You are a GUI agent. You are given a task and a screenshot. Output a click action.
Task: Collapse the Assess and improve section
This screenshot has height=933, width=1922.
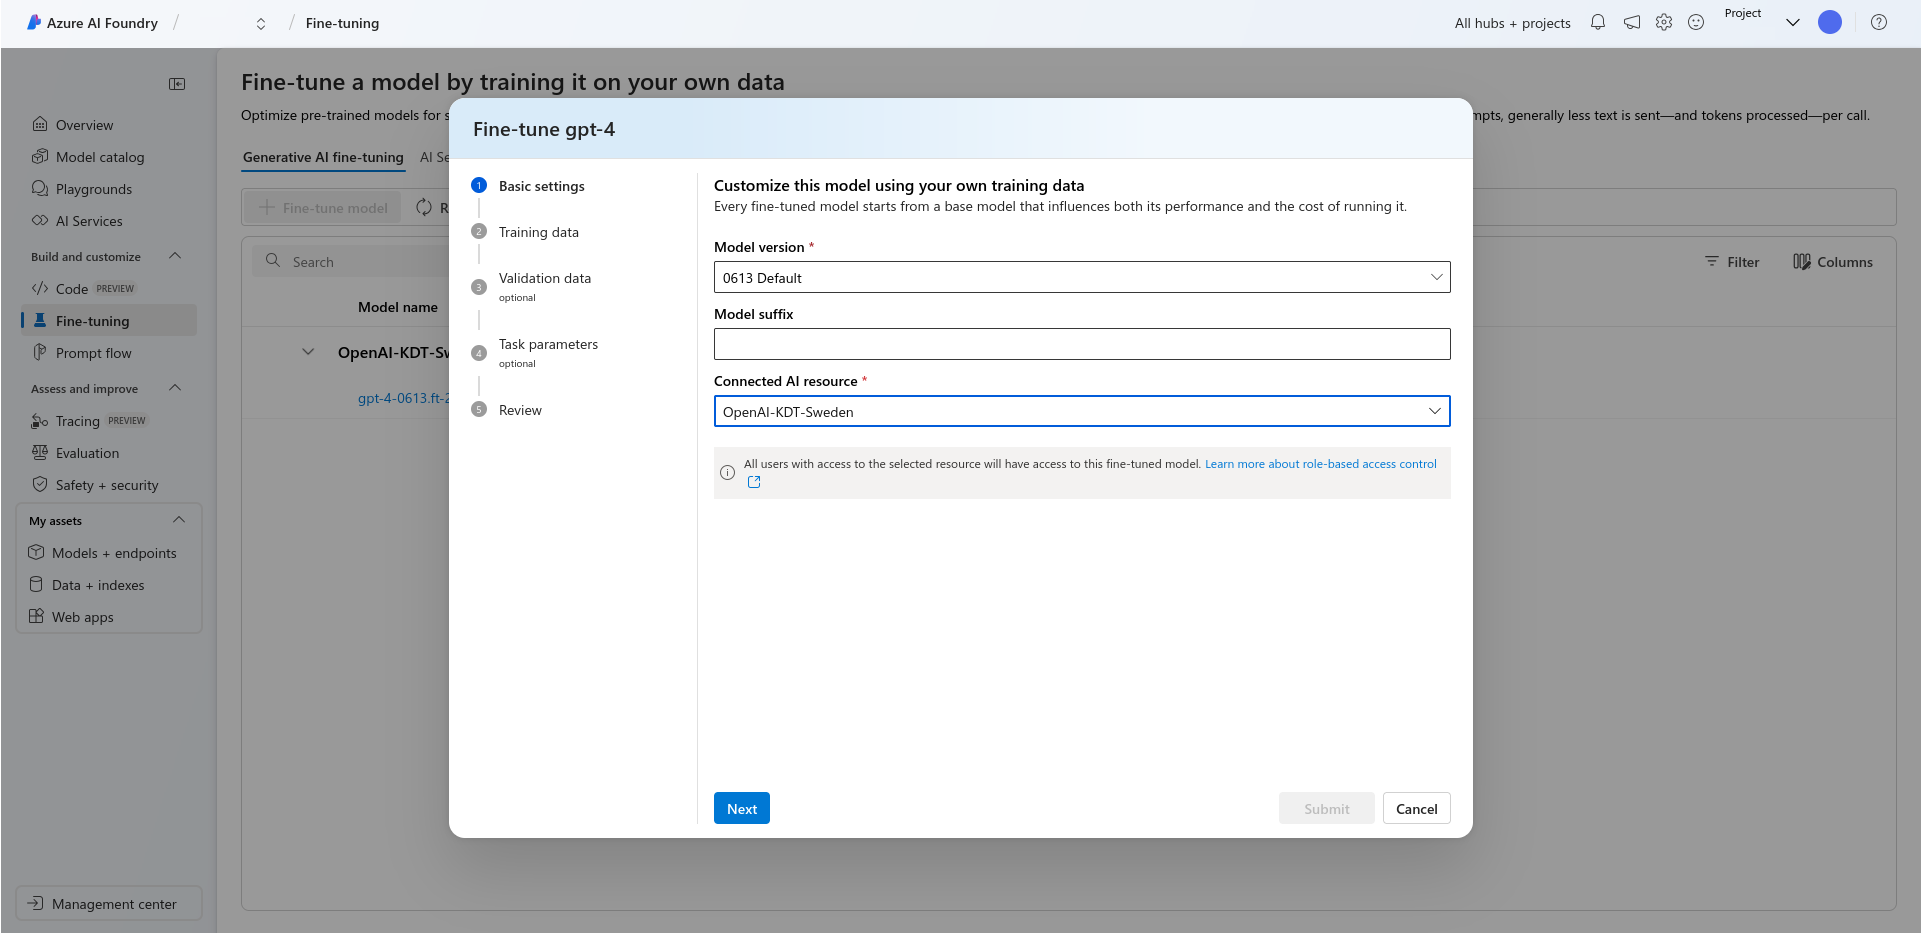click(175, 388)
